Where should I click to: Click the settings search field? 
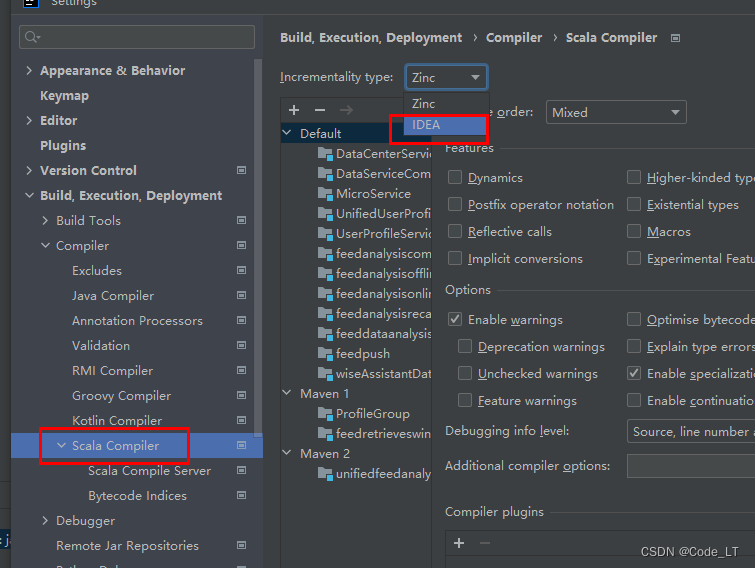(x=137, y=37)
